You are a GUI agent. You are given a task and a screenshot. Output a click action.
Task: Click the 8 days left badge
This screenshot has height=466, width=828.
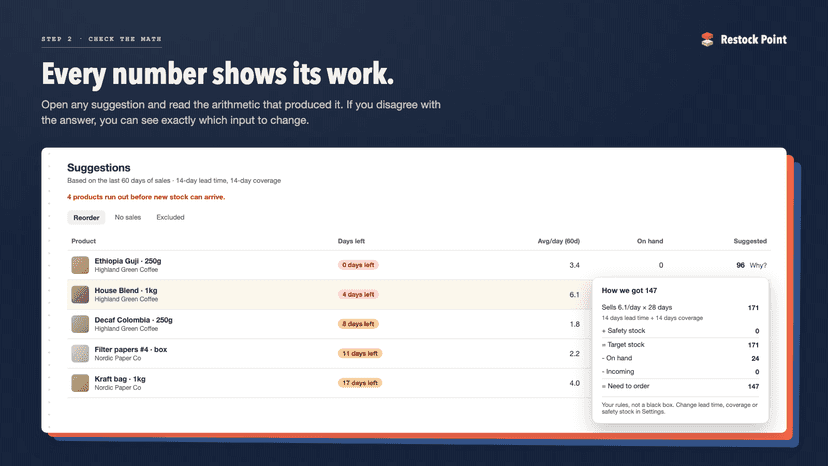[x=358, y=324]
